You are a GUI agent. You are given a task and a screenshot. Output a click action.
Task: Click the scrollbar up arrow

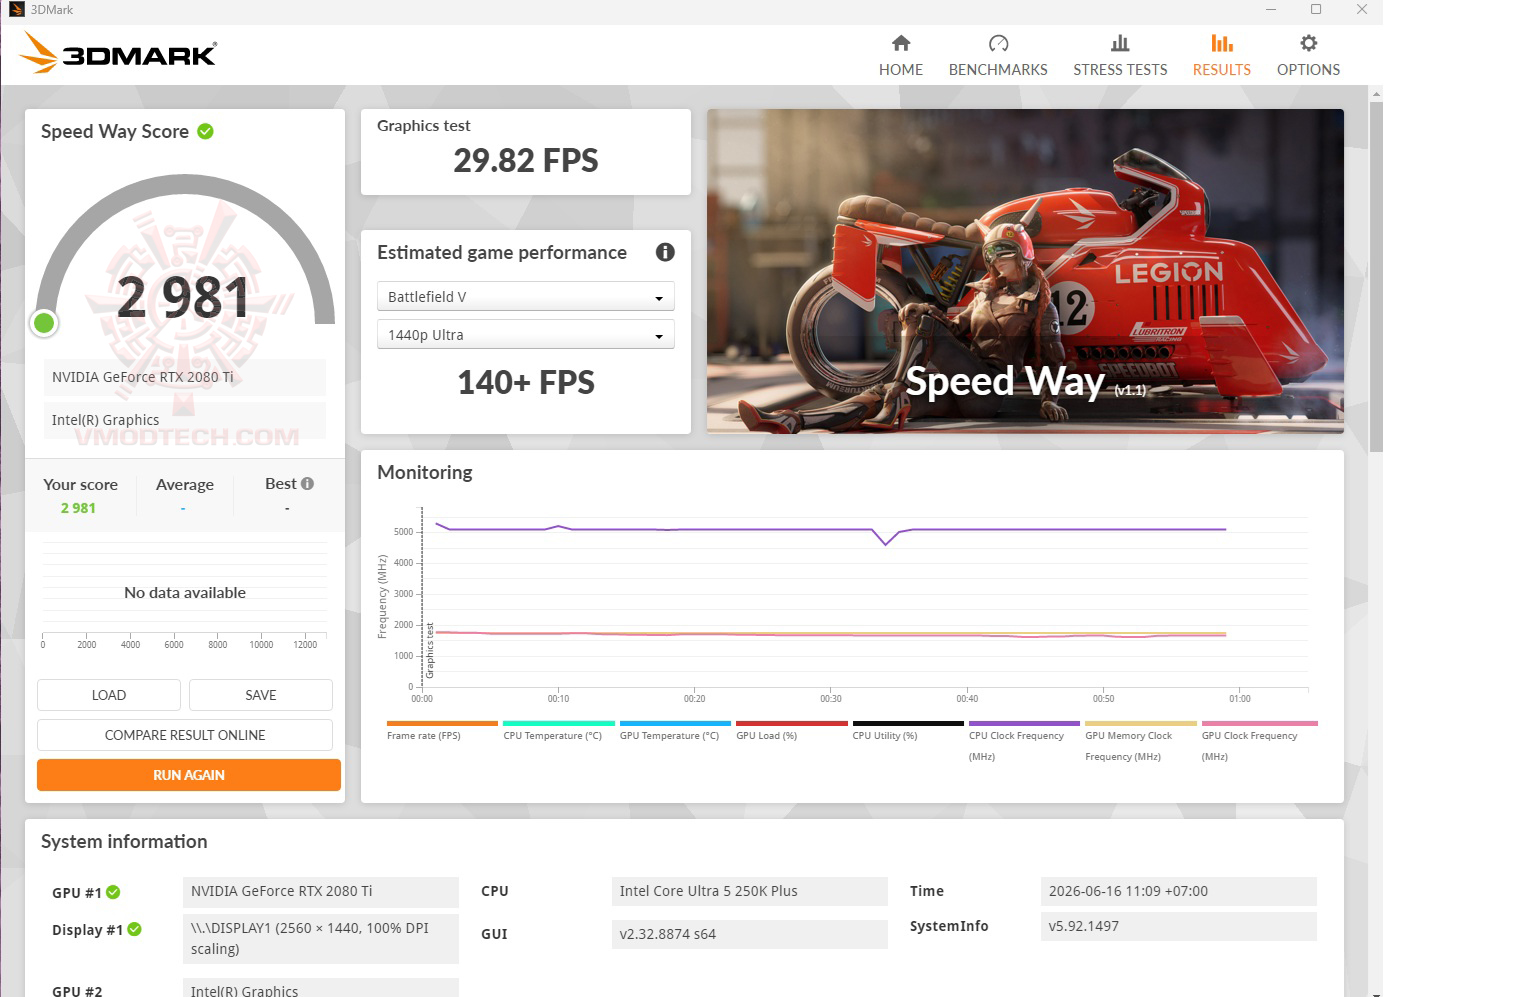1376,94
